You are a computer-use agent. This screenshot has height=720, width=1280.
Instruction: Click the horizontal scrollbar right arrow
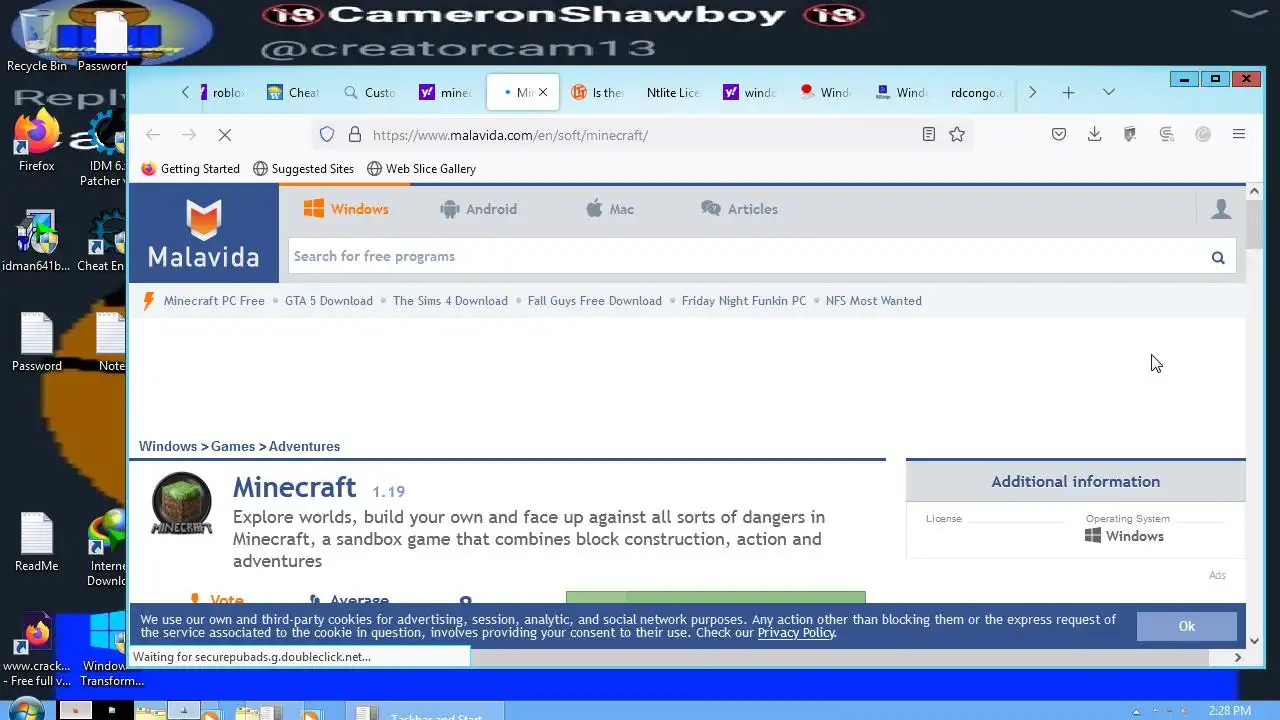point(1238,657)
